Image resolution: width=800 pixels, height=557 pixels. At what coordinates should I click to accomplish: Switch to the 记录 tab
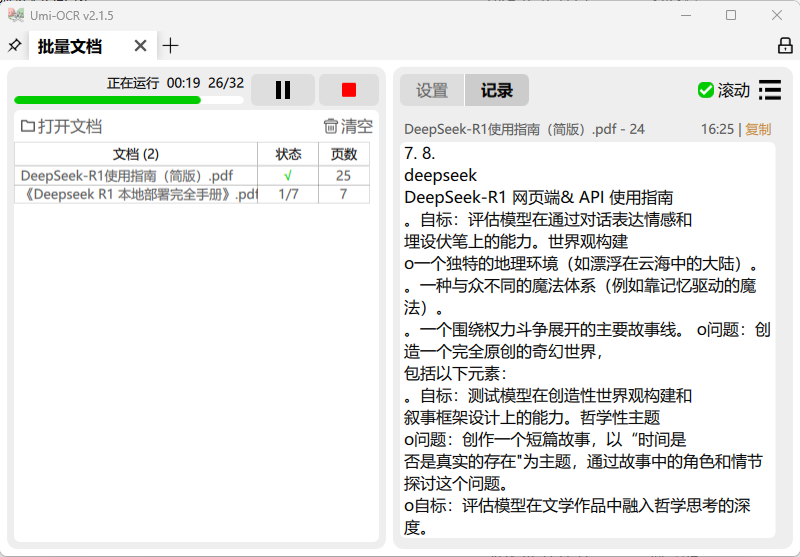(496, 90)
